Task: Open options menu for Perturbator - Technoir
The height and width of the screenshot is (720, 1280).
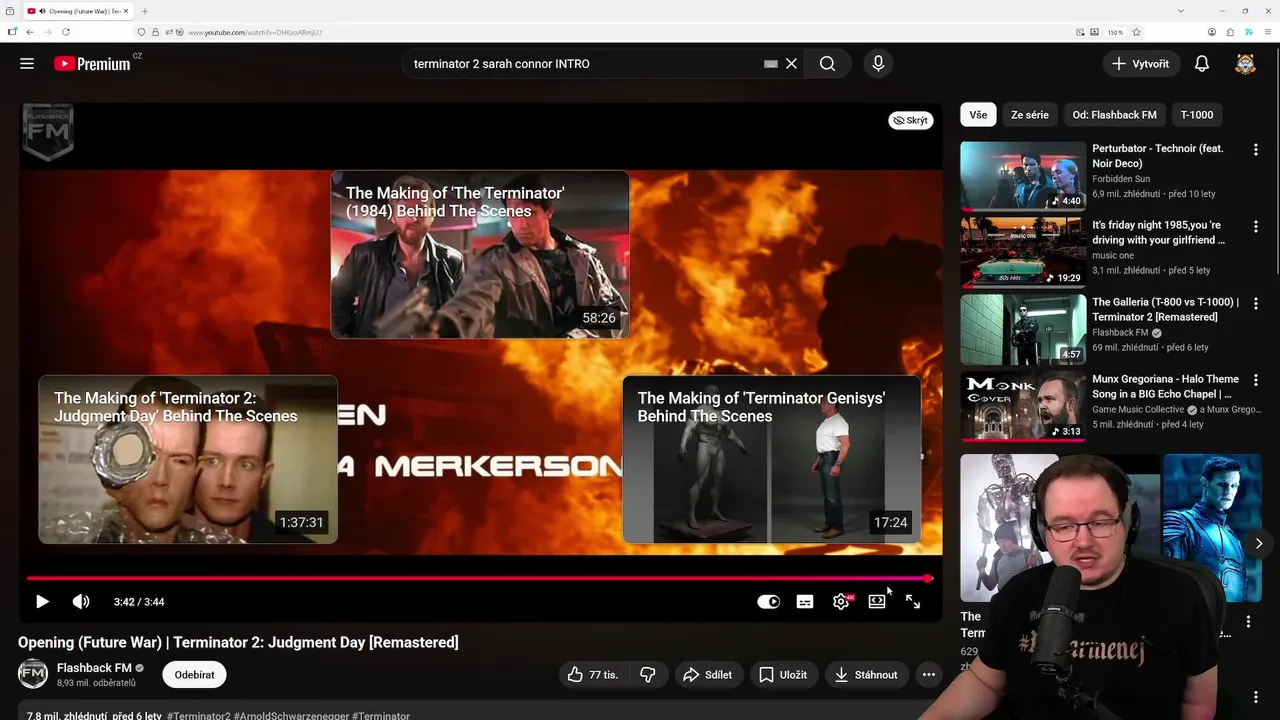Action: pos(1256,149)
